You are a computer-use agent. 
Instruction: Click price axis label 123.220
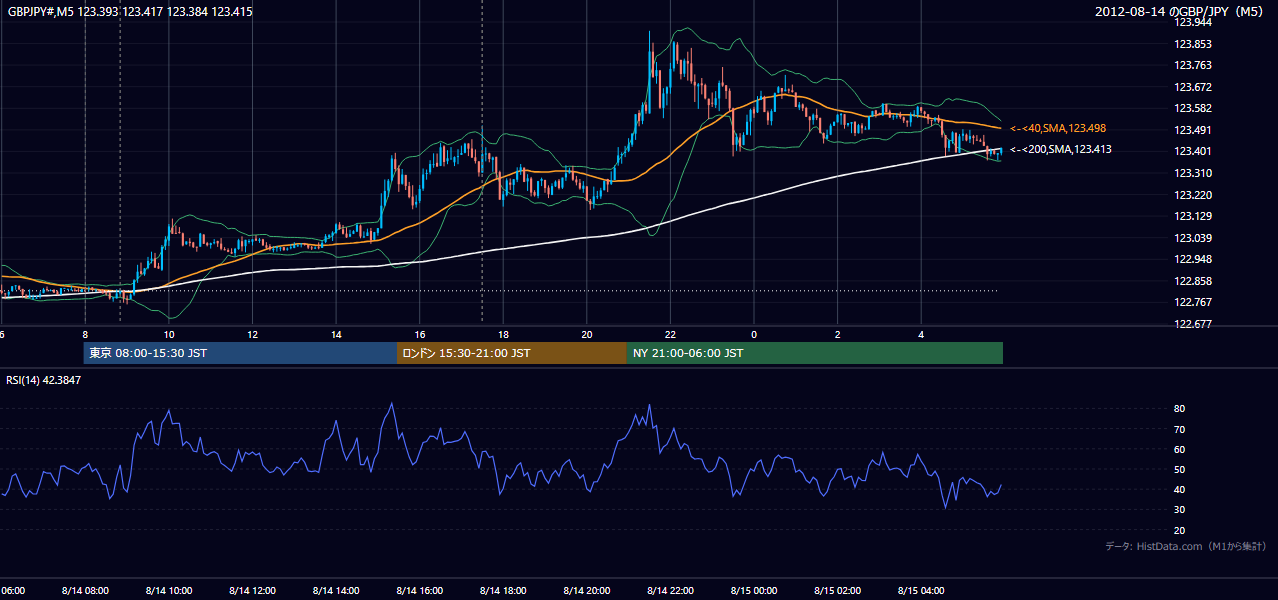tap(1192, 195)
